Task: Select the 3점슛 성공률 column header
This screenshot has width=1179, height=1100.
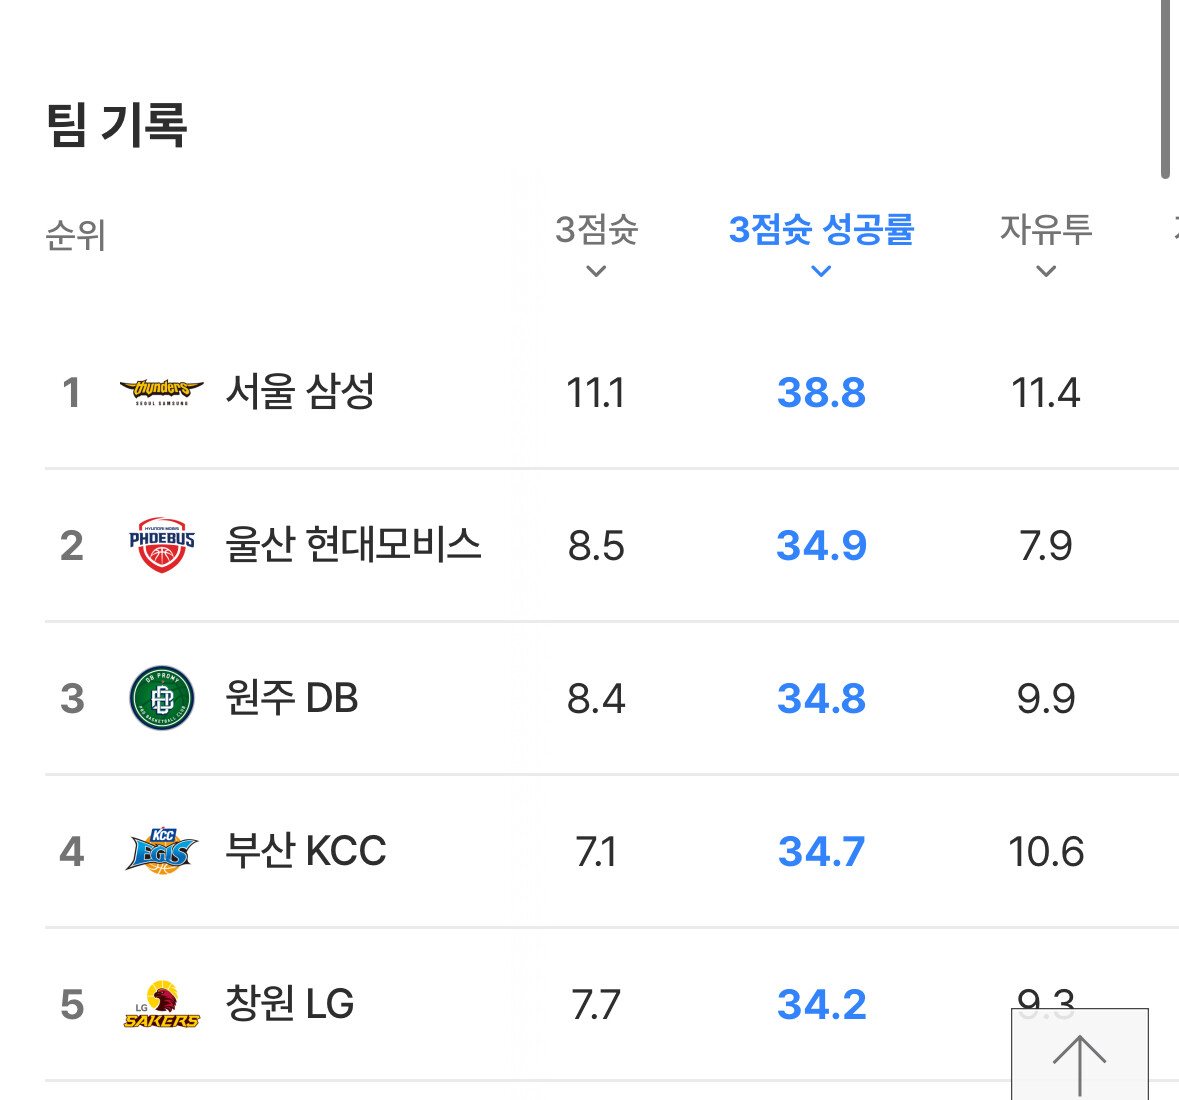Action: click(x=821, y=229)
